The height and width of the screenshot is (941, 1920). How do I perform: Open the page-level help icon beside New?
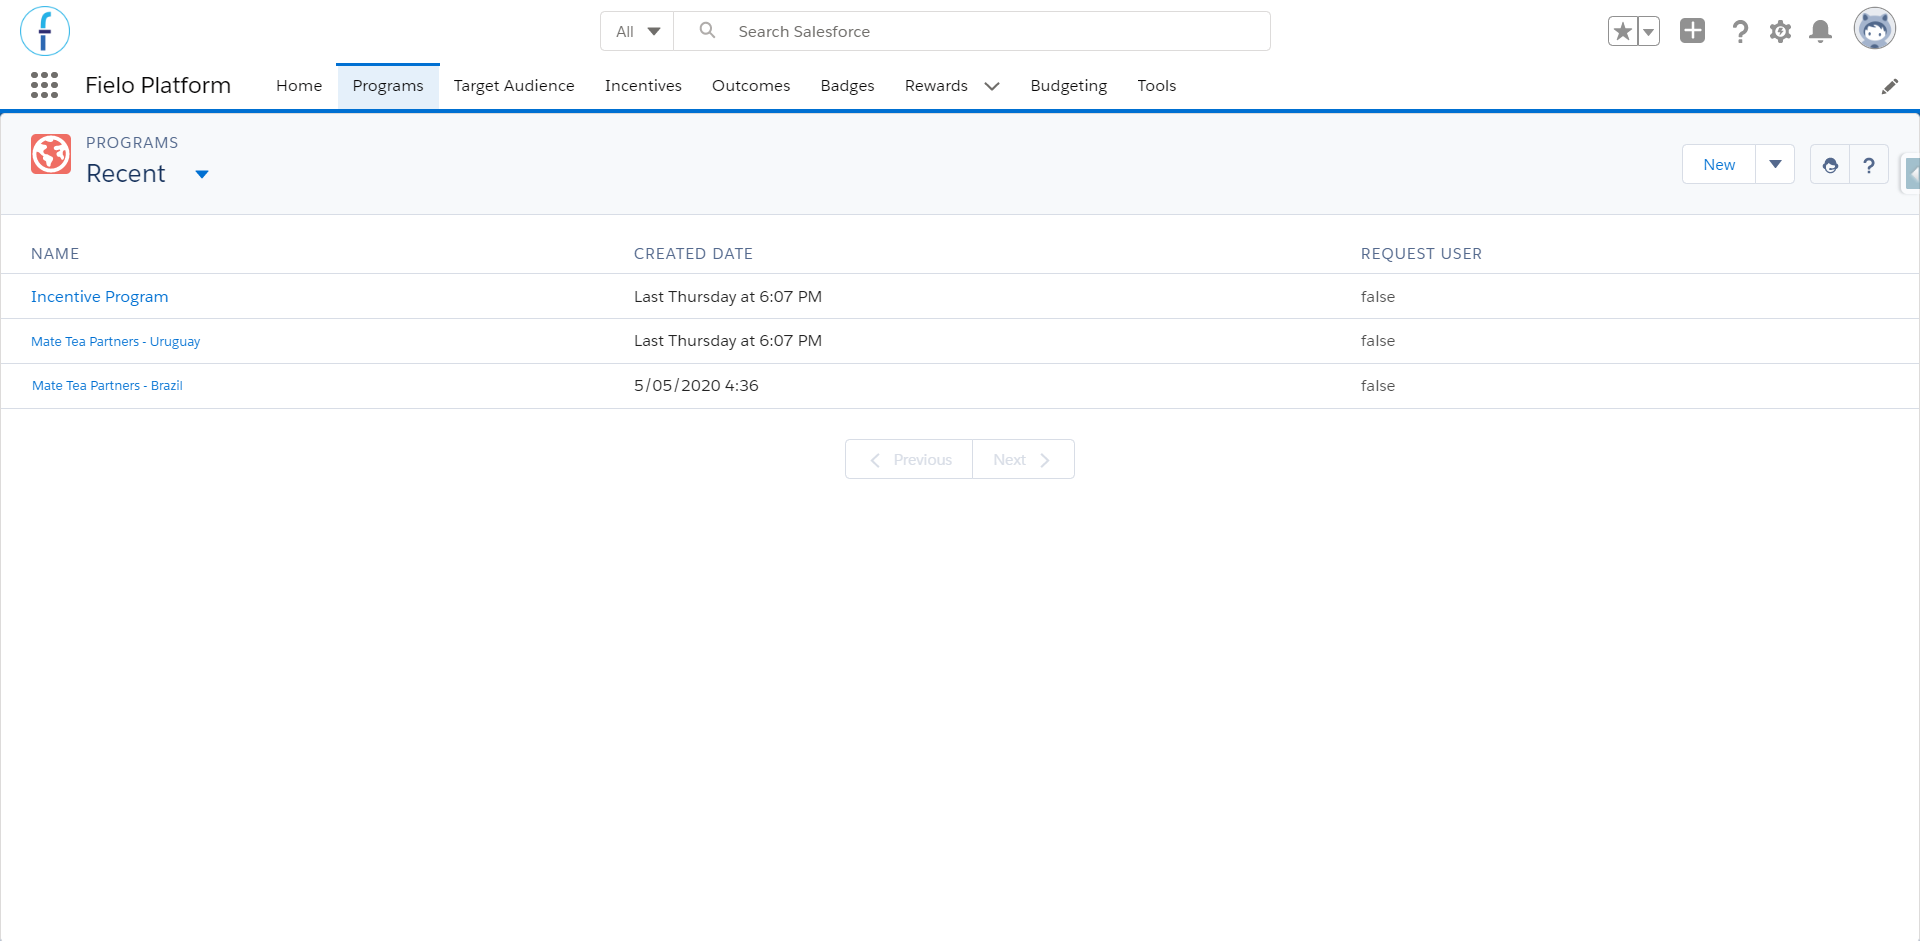point(1869,165)
